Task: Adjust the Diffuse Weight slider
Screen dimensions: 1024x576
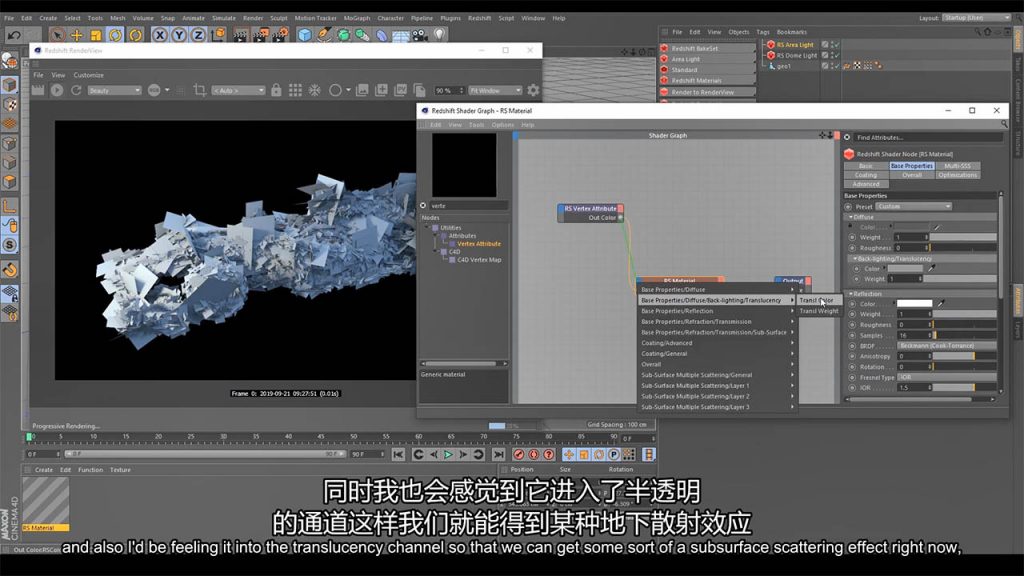Action: 963,237
